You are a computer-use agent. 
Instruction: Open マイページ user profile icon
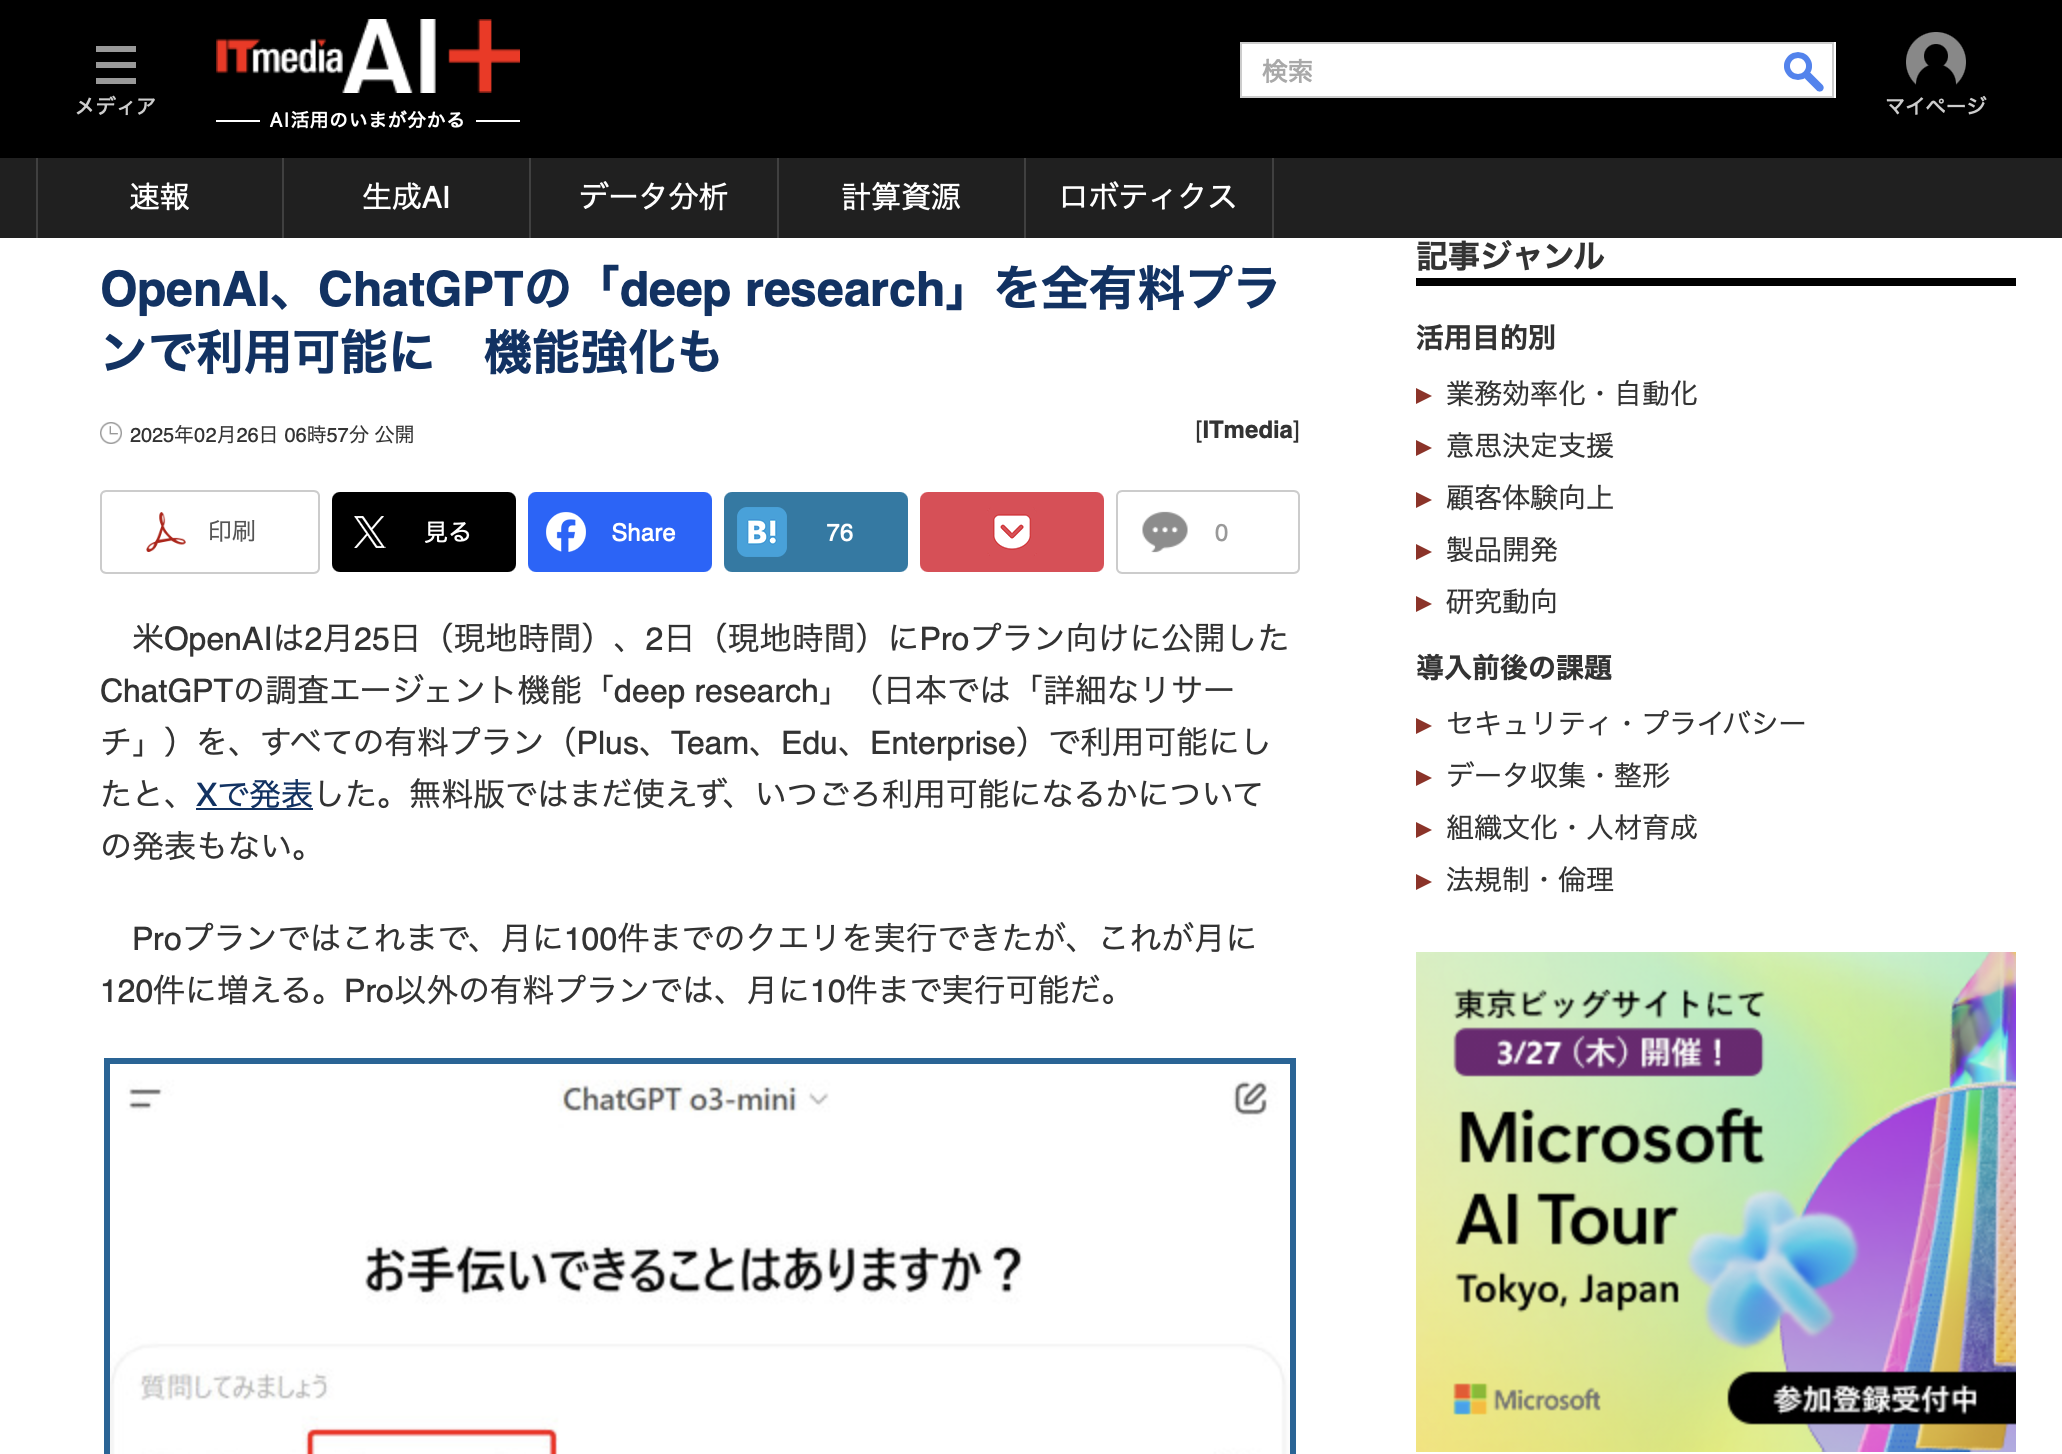coord(1935,75)
